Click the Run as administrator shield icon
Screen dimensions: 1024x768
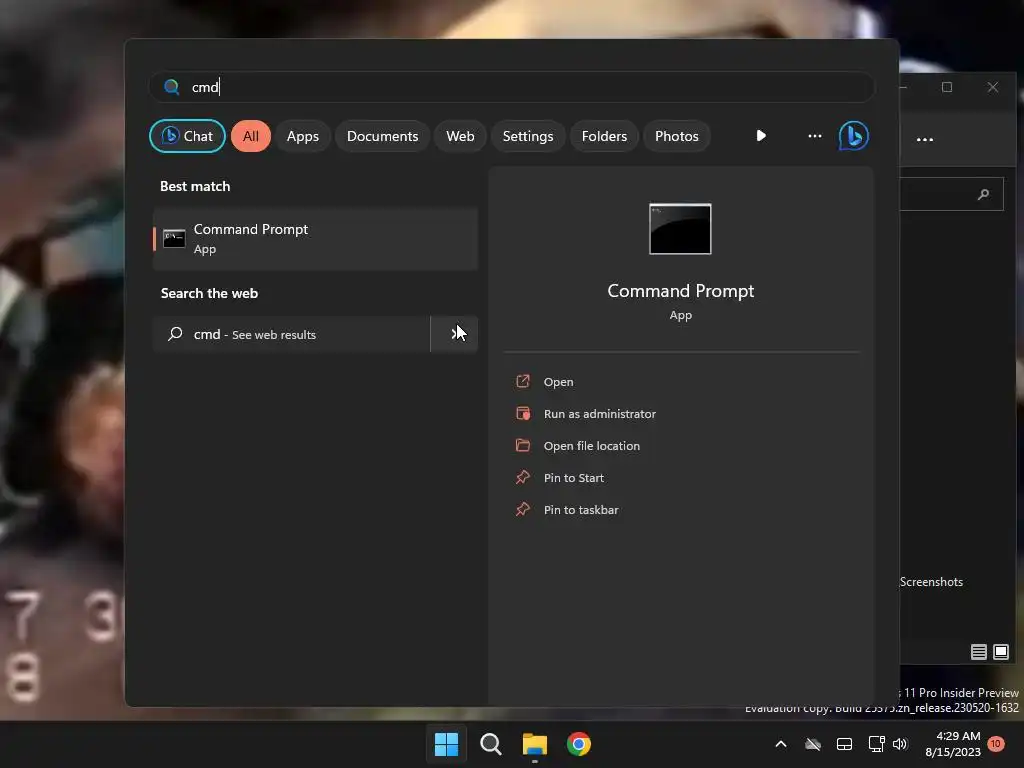(523, 413)
